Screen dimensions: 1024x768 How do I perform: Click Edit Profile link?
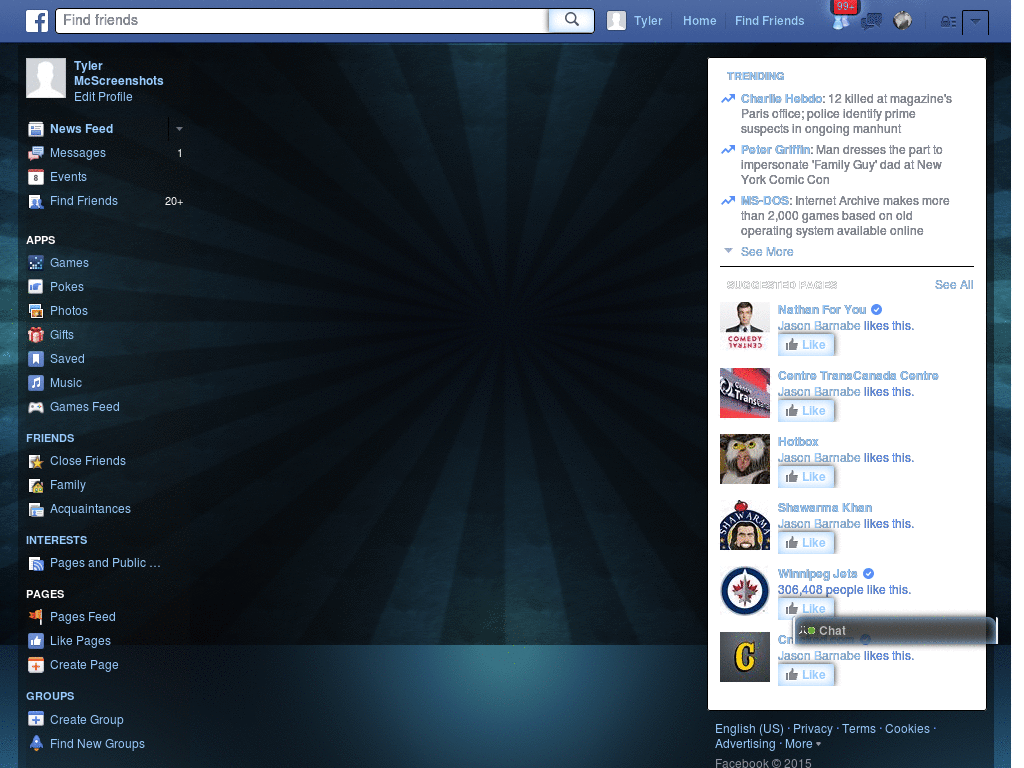coord(103,97)
